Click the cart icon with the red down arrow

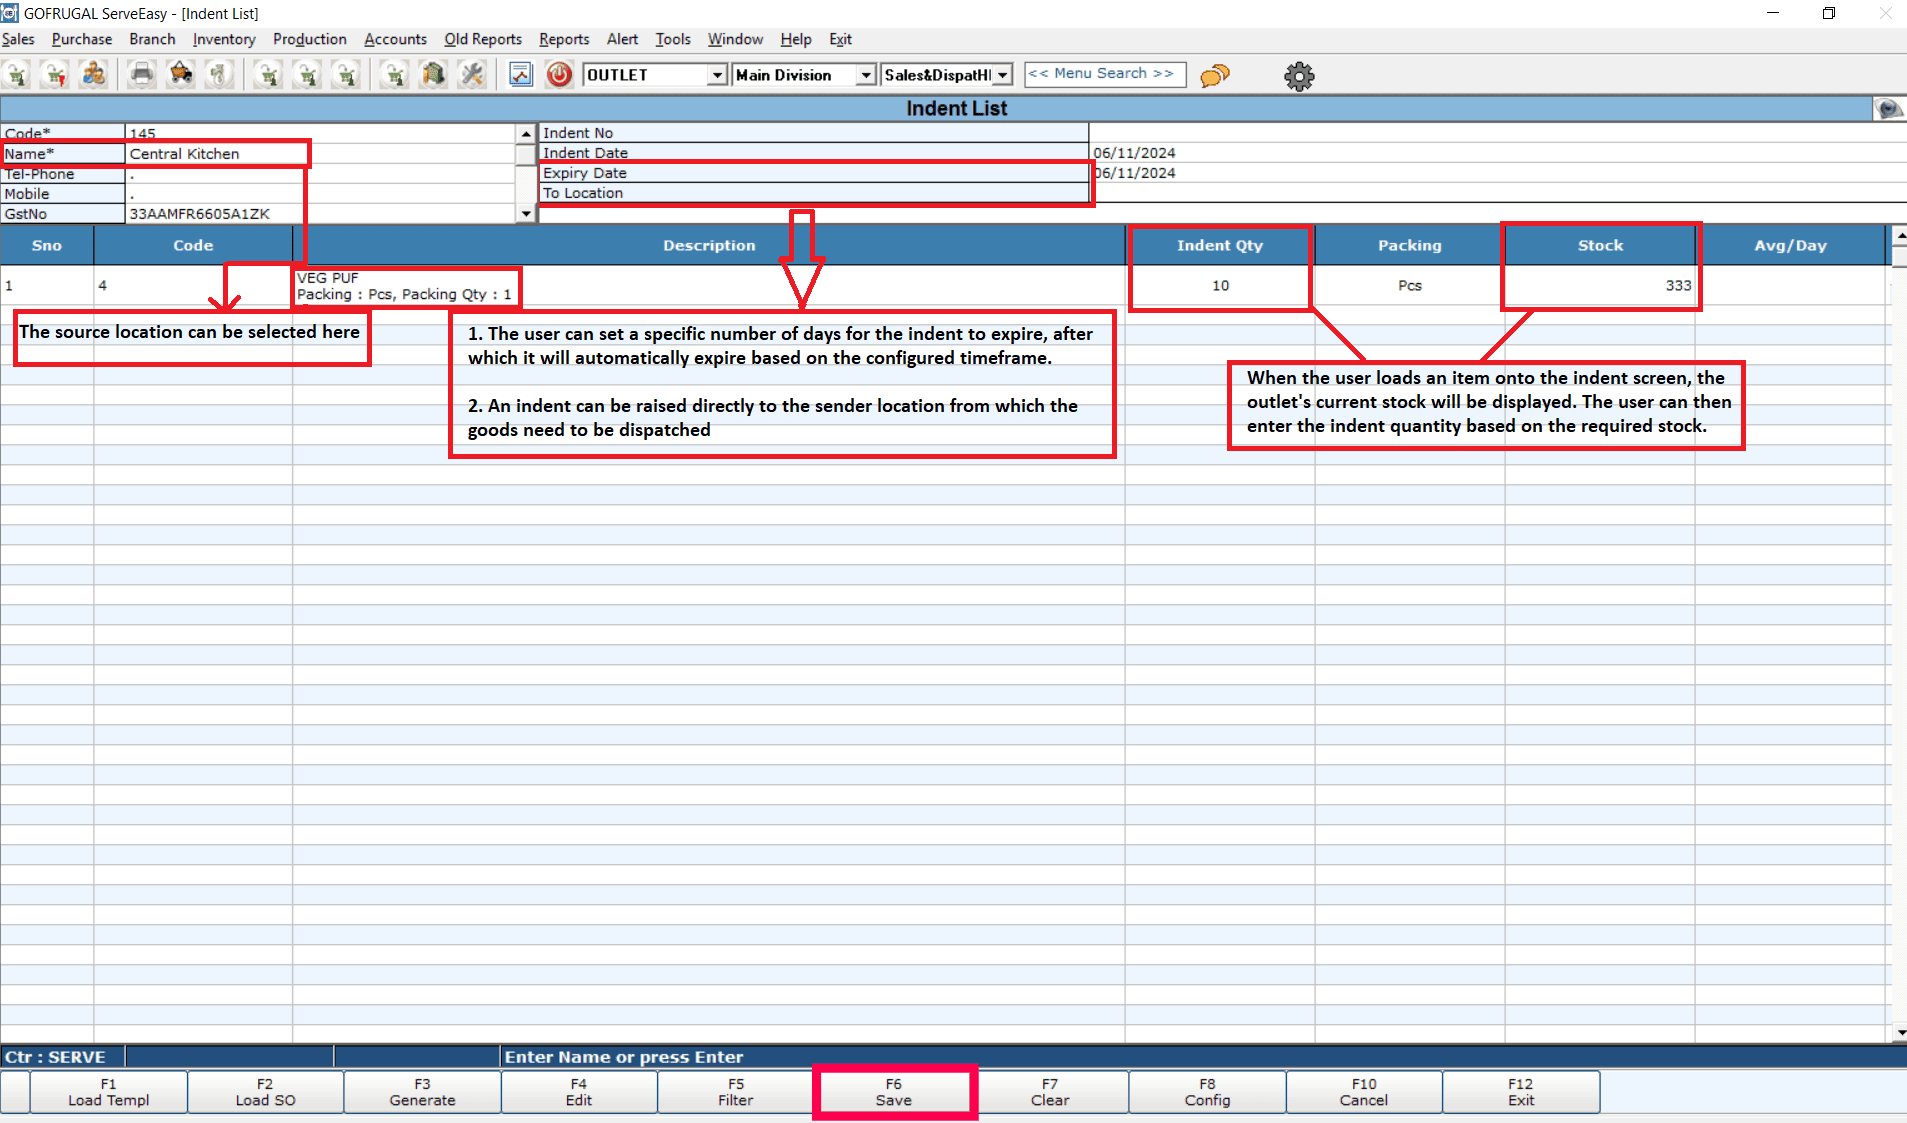55,75
